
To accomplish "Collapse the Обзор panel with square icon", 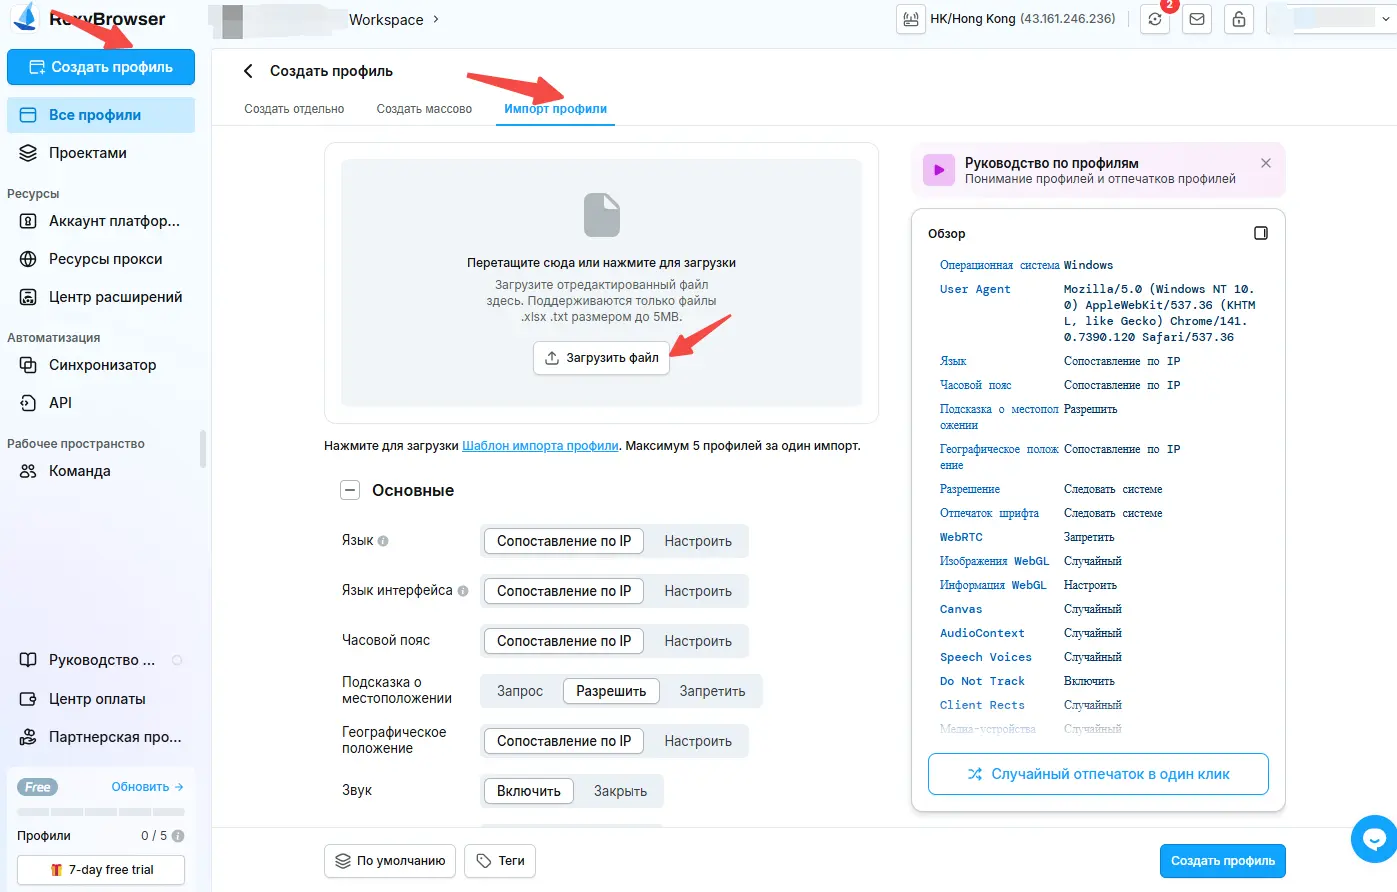I will click(x=1261, y=233).
